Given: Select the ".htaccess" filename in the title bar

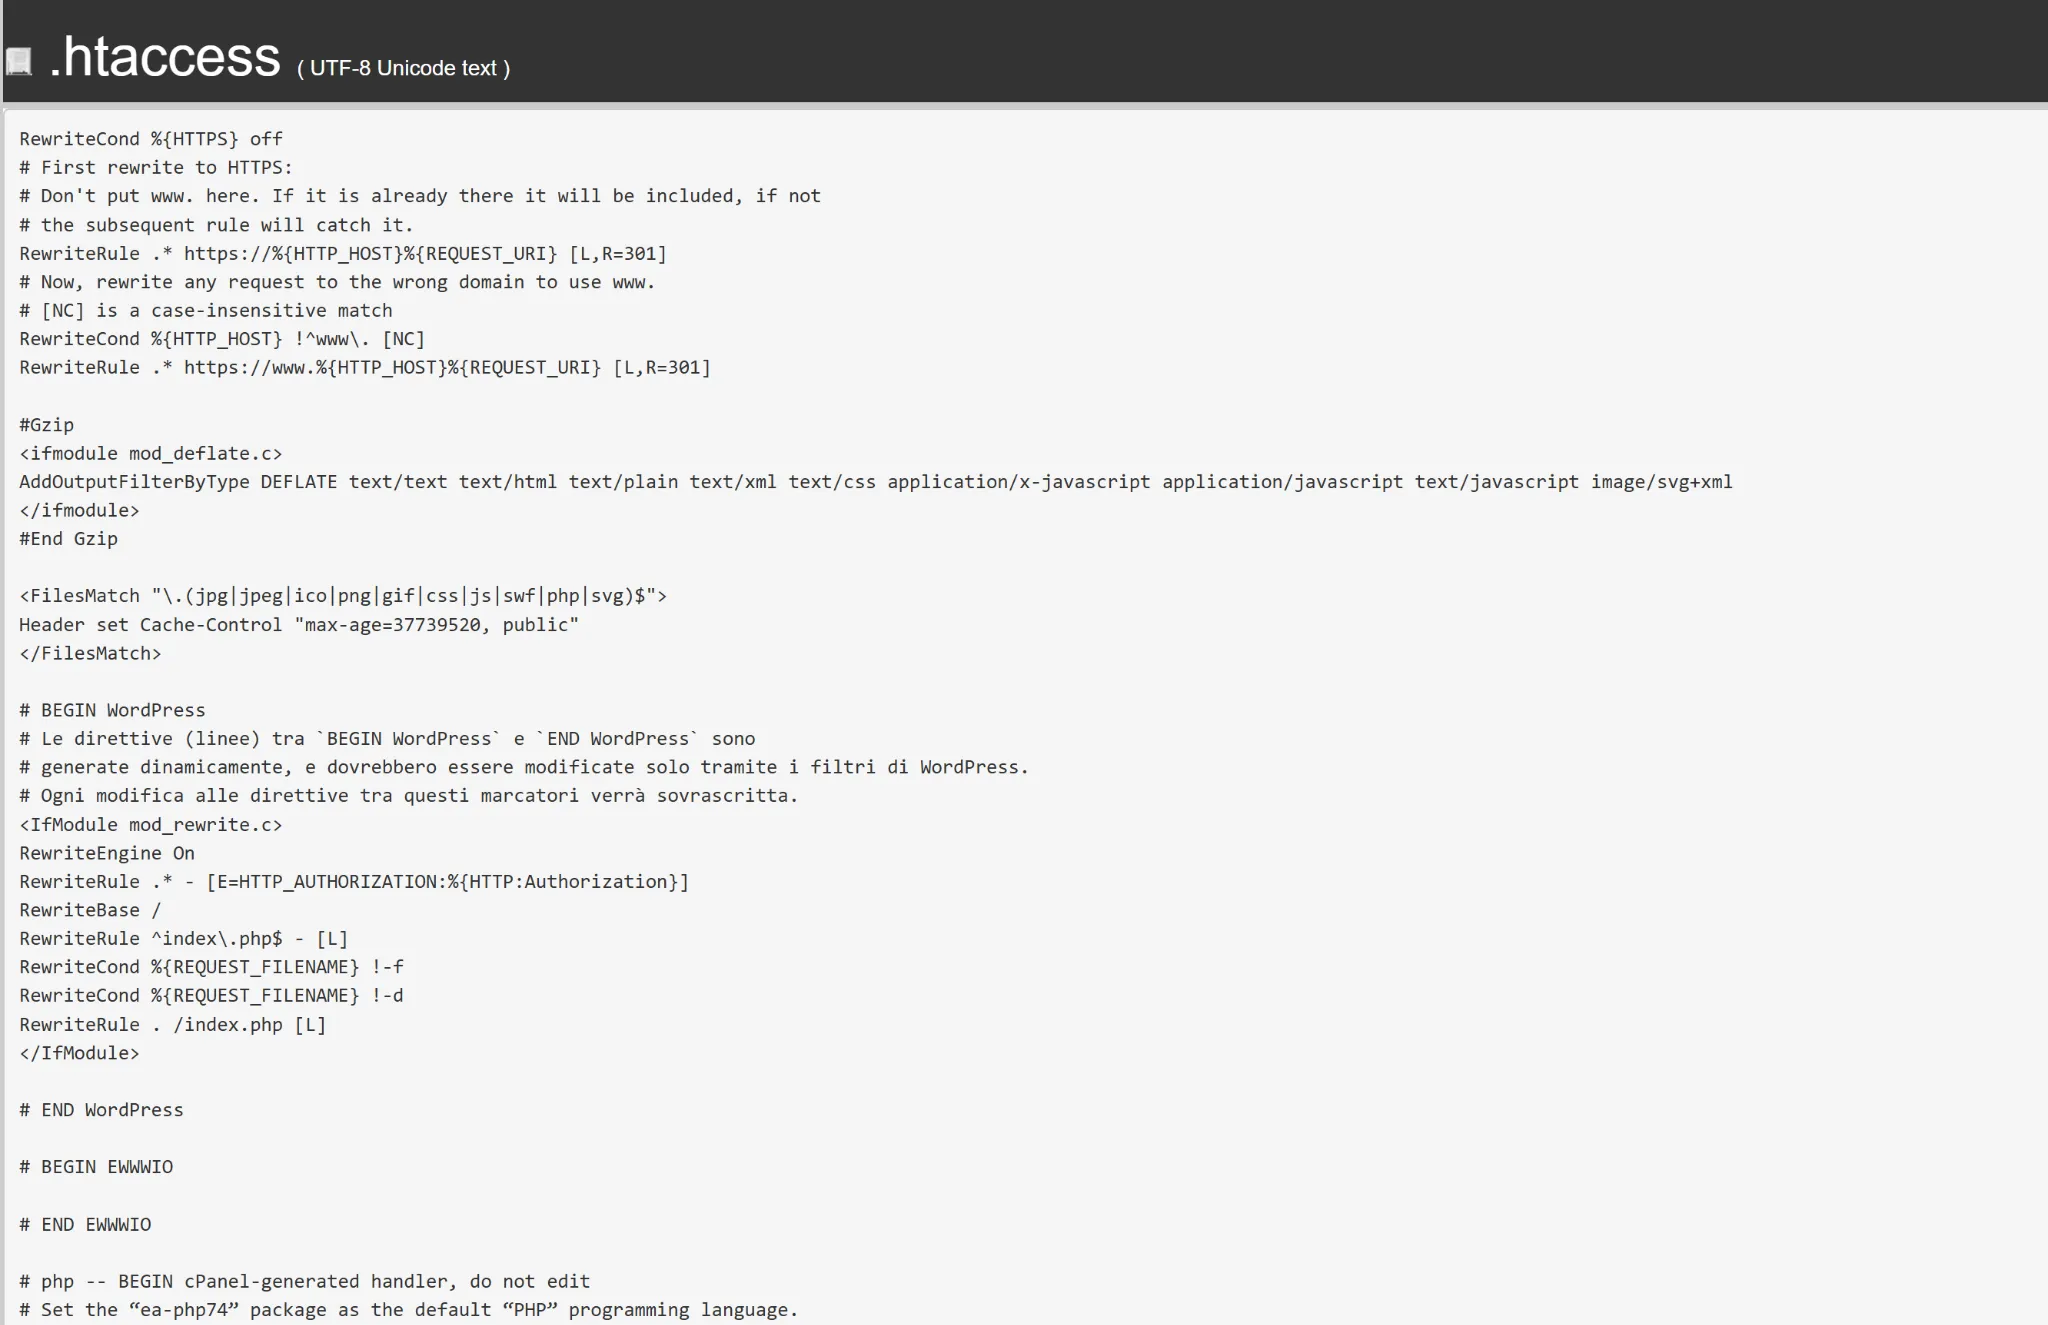Looking at the screenshot, I should click(163, 57).
